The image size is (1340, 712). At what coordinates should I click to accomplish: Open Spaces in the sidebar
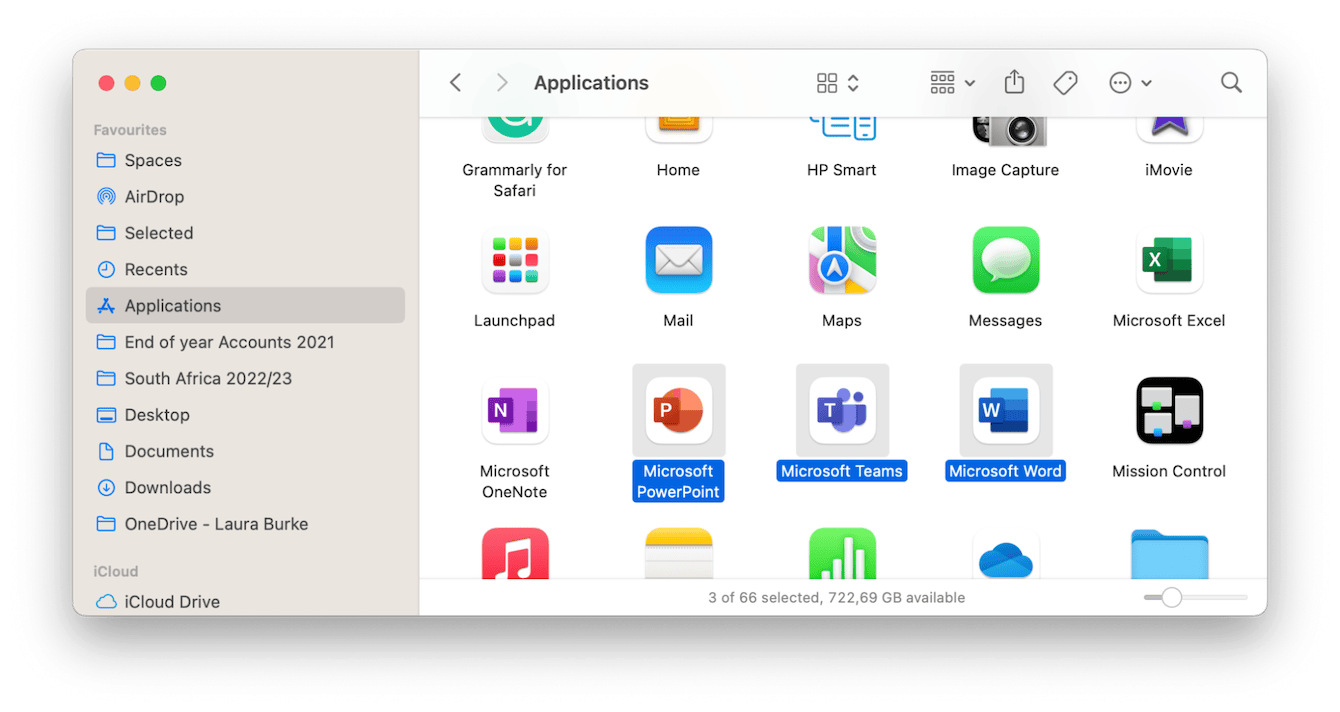[245, 160]
